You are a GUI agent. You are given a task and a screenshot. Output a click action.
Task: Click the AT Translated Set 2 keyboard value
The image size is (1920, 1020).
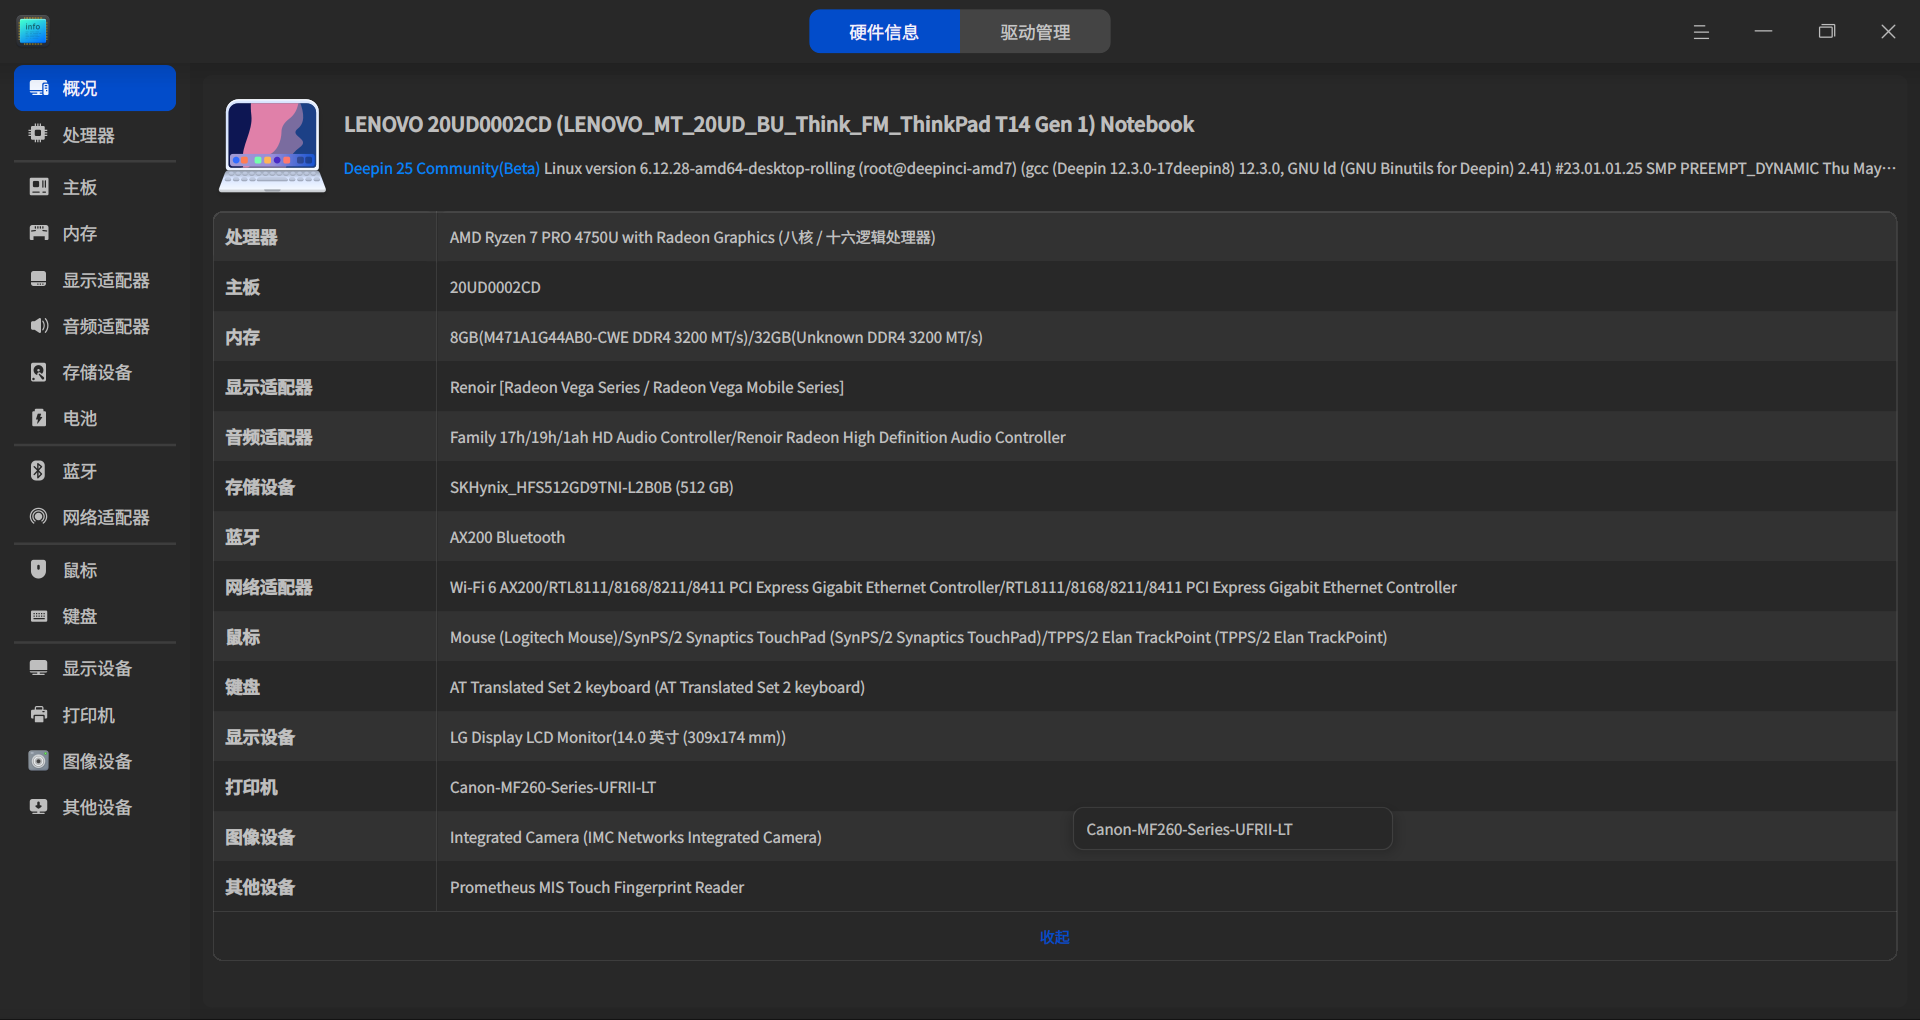(x=657, y=687)
